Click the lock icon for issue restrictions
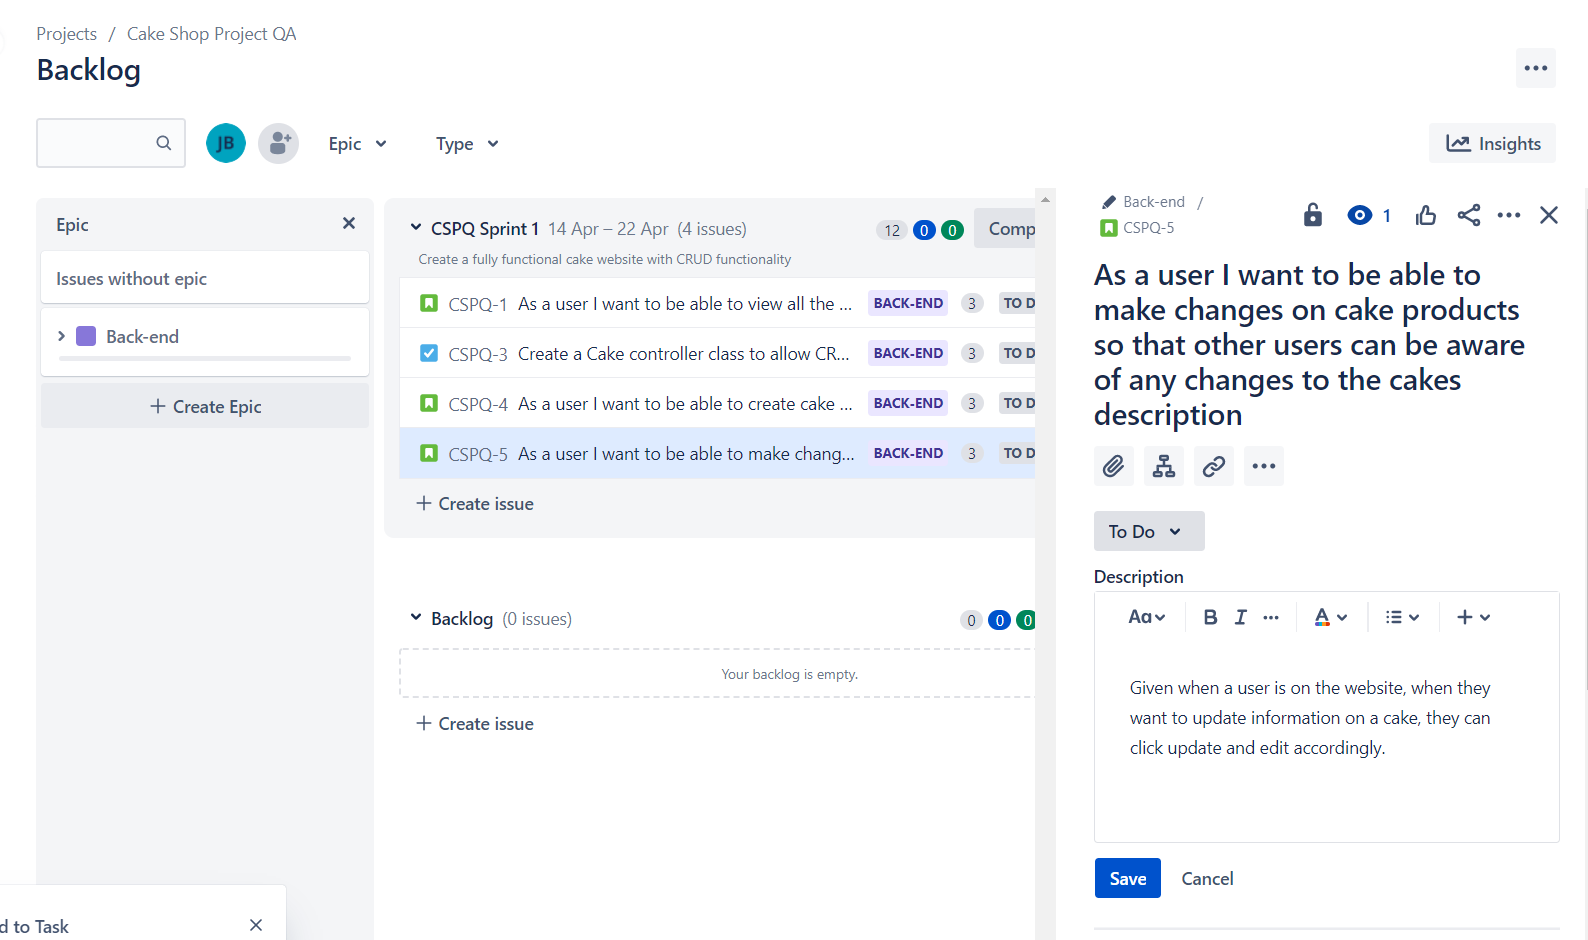The width and height of the screenshot is (1588, 940). click(1313, 215)
